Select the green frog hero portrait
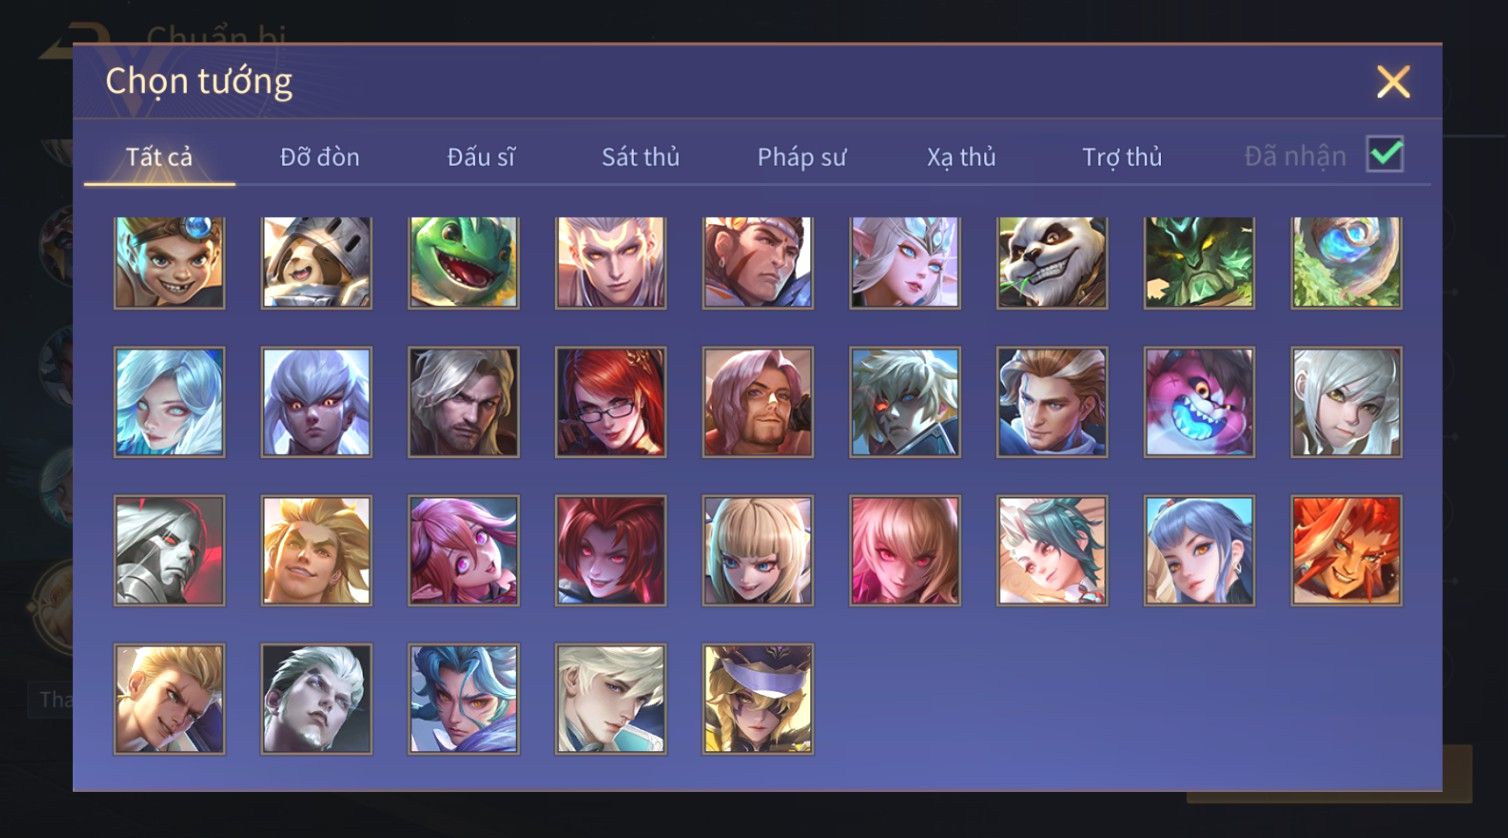The width and height of the screenshot is (1508, 838). (x=464, y=262)
